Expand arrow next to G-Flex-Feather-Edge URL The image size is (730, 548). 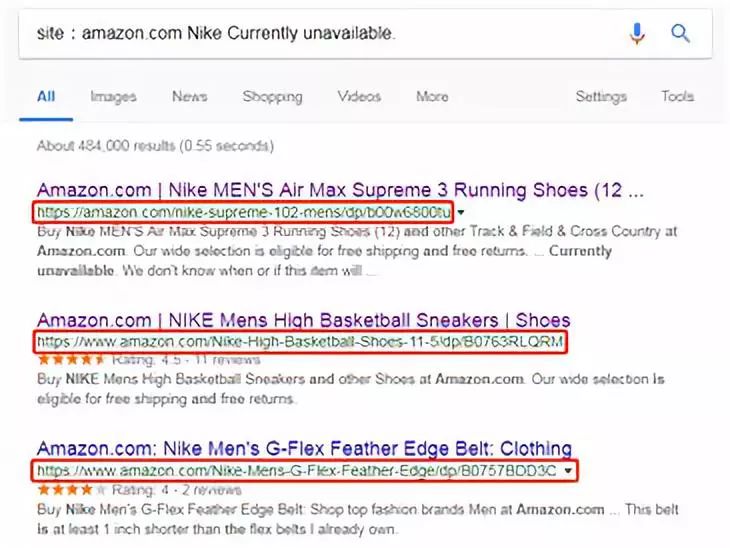[x=568, y=471]
